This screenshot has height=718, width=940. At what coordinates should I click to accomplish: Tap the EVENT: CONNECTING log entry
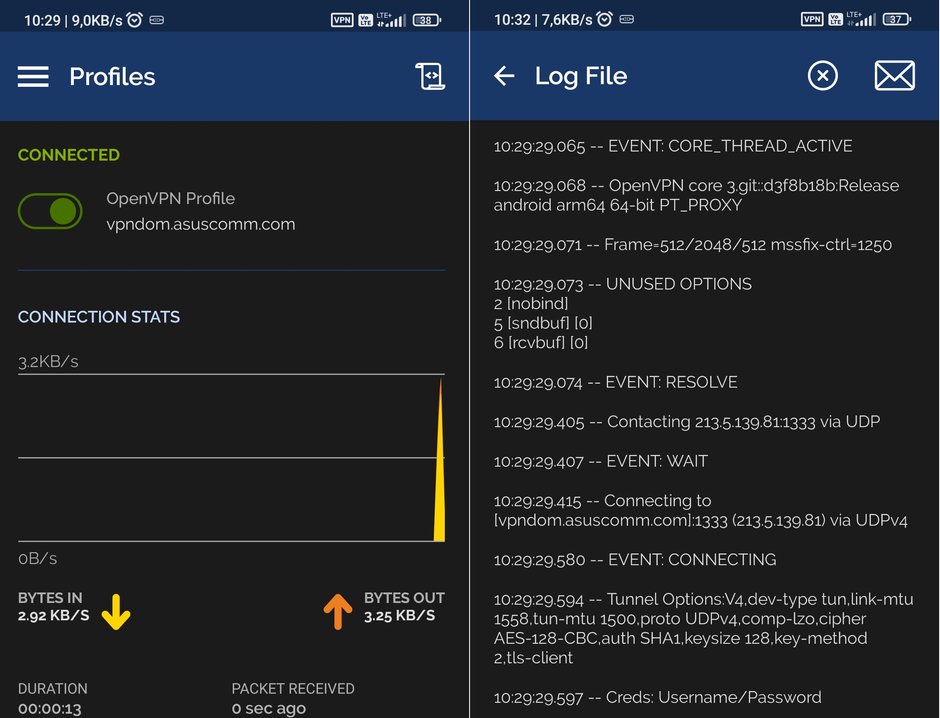[x=635, y=560]
